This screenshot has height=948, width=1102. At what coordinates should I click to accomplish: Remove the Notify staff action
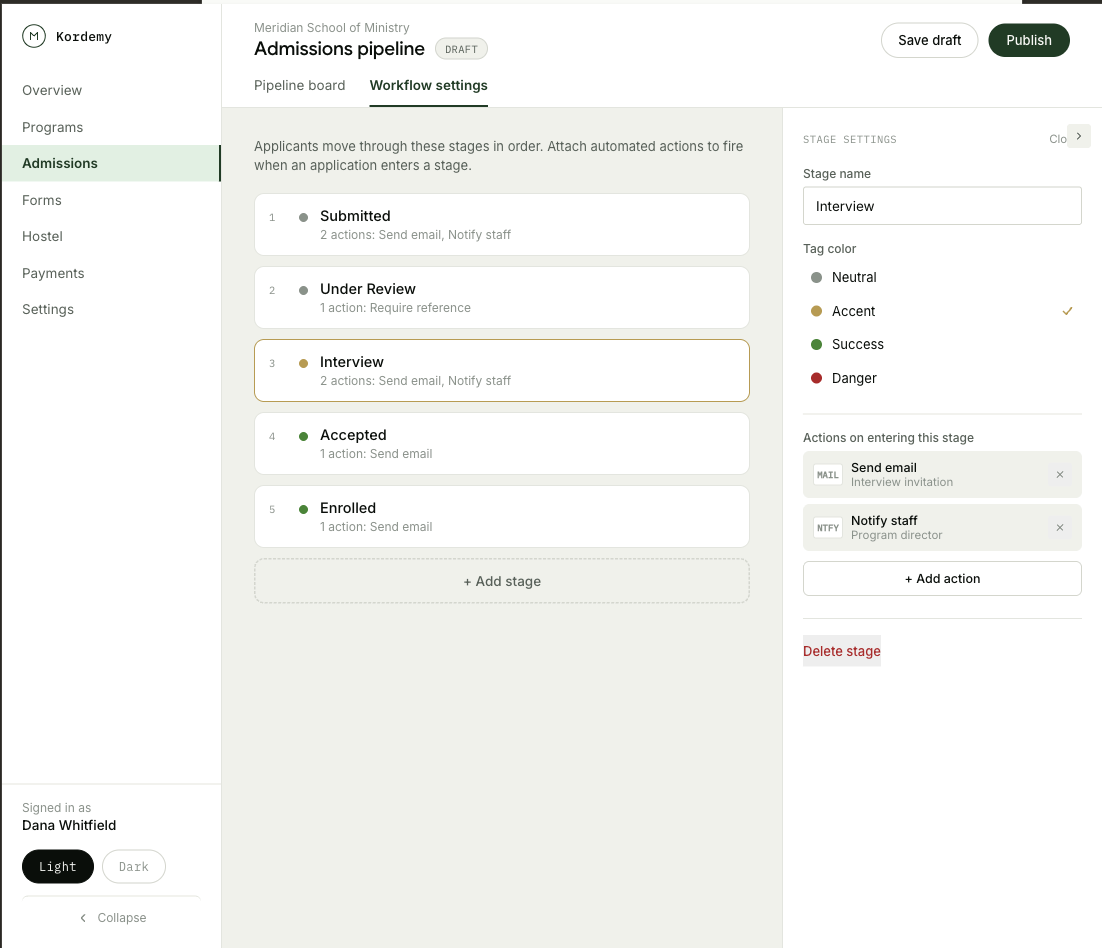(x=1060, y=528)
